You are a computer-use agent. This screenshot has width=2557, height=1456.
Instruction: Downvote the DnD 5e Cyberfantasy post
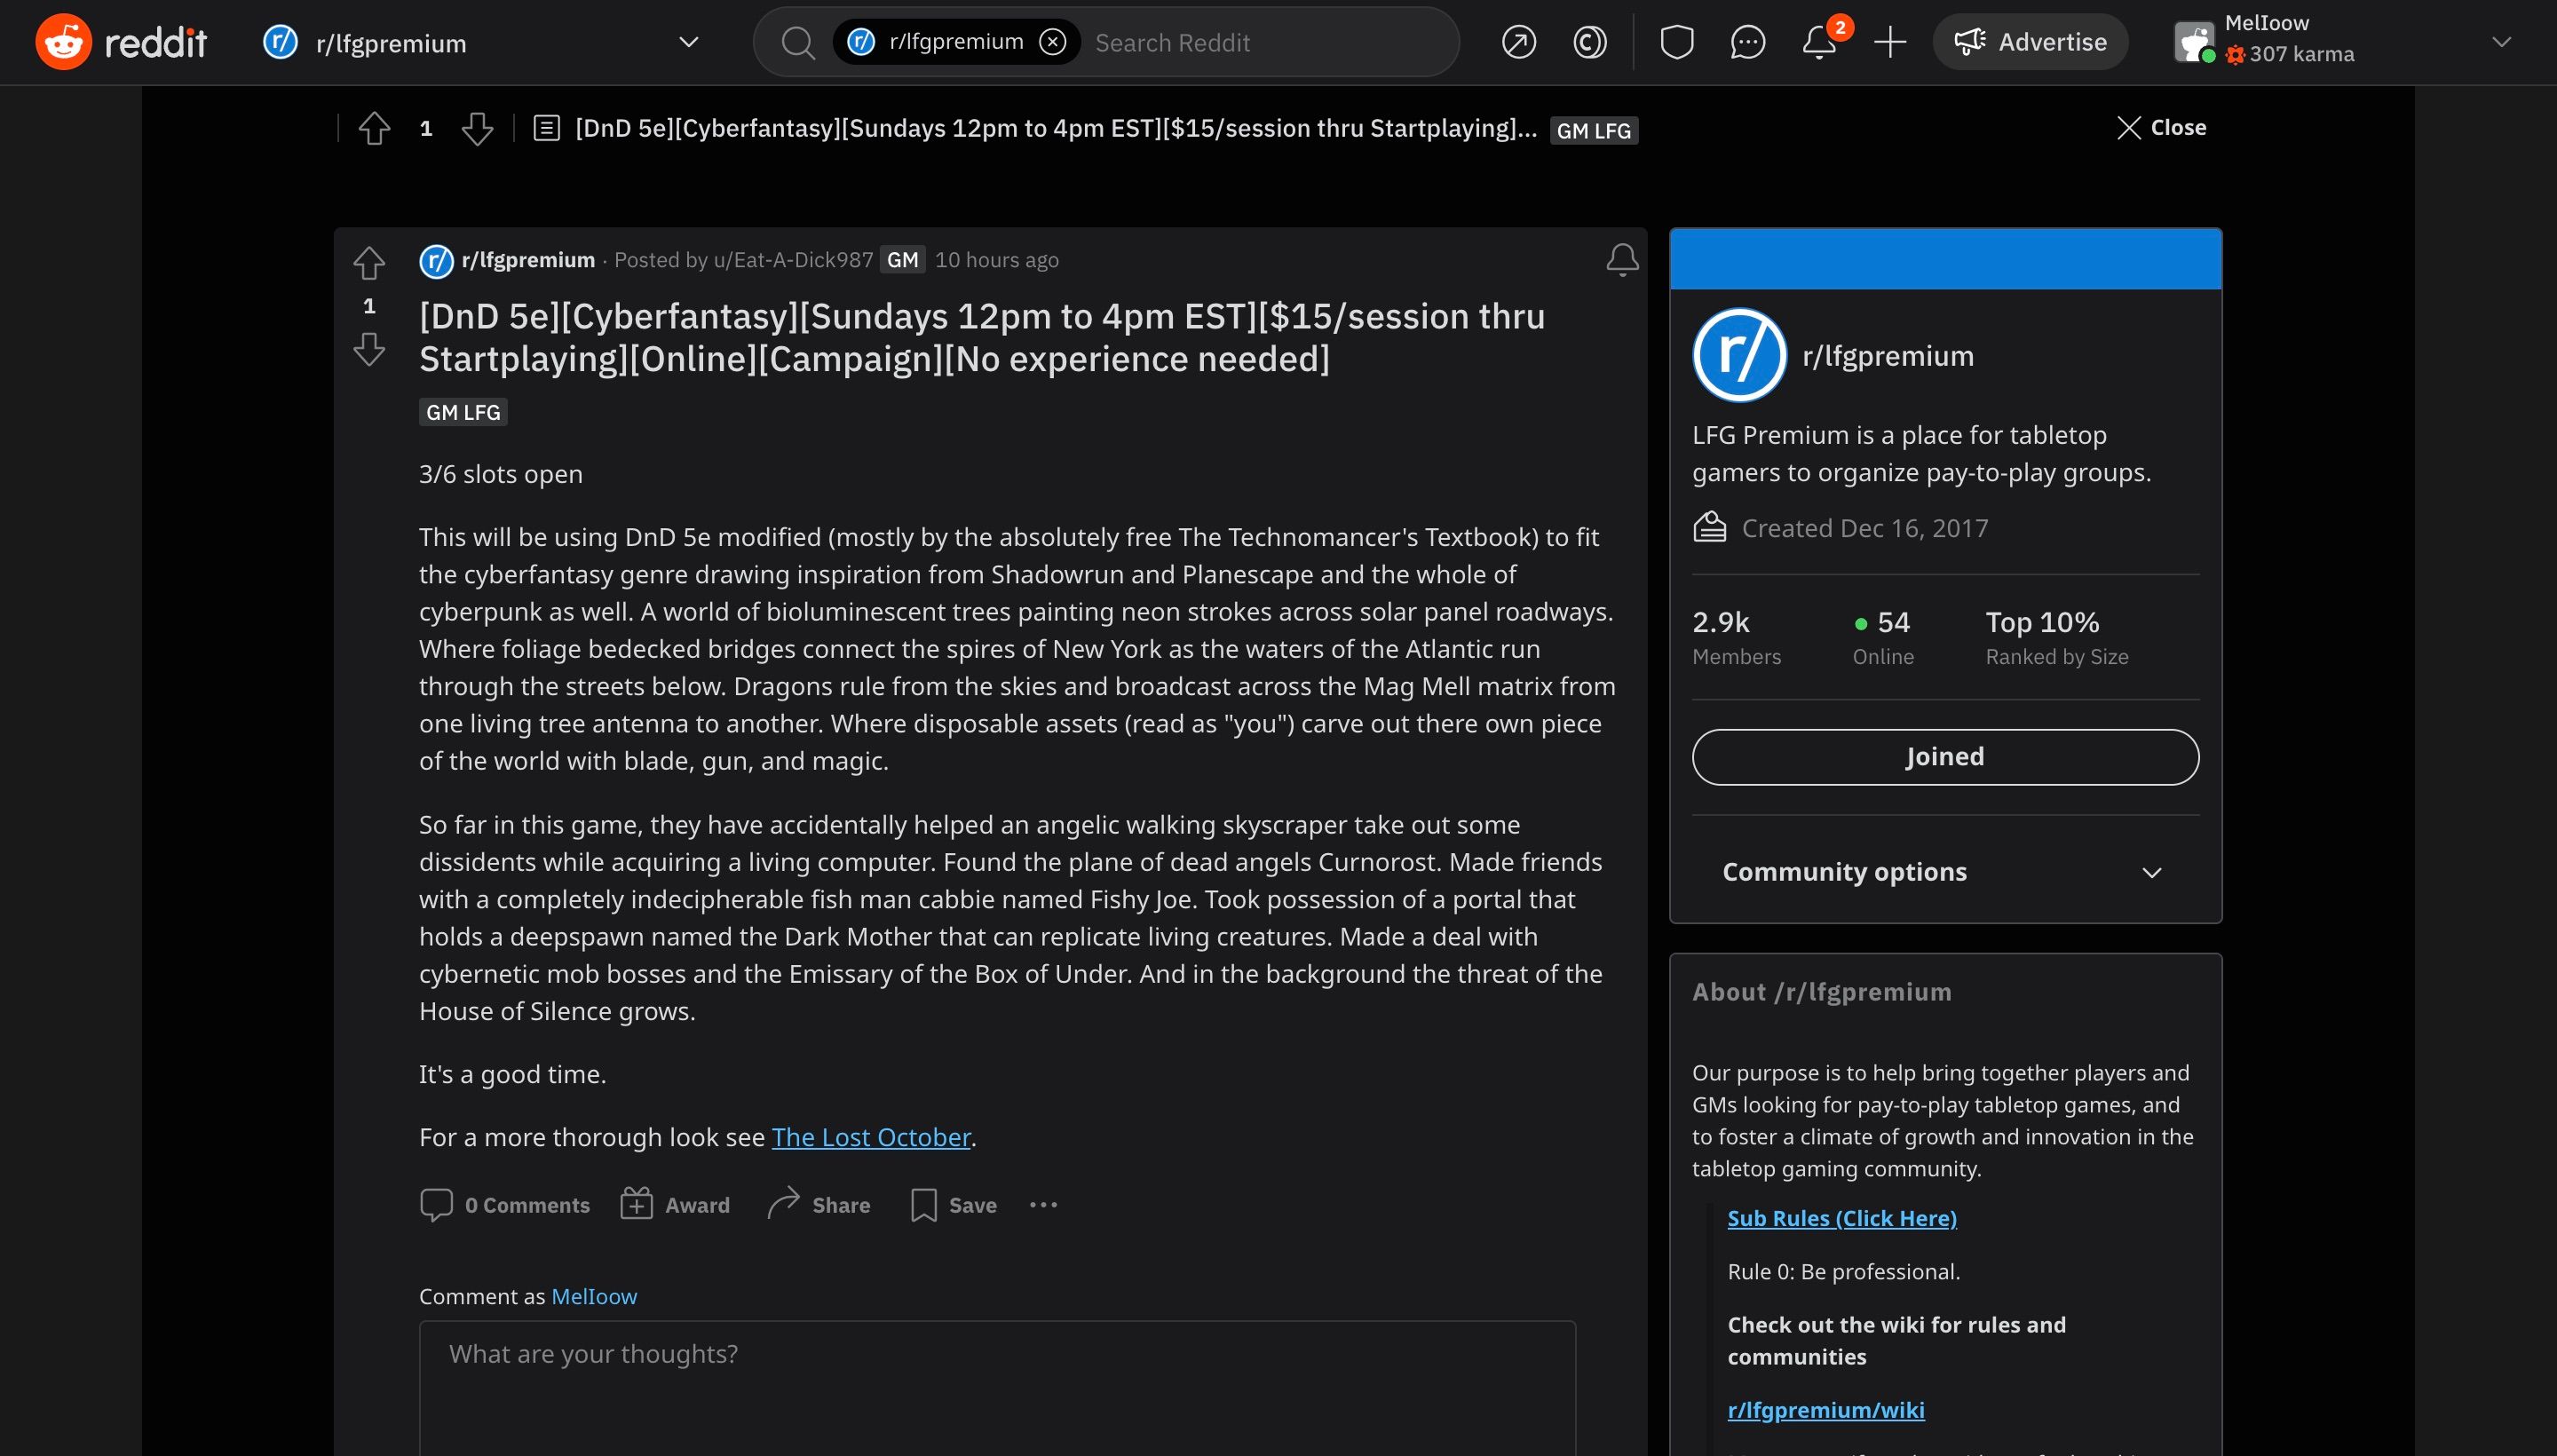tap(369, 350)
